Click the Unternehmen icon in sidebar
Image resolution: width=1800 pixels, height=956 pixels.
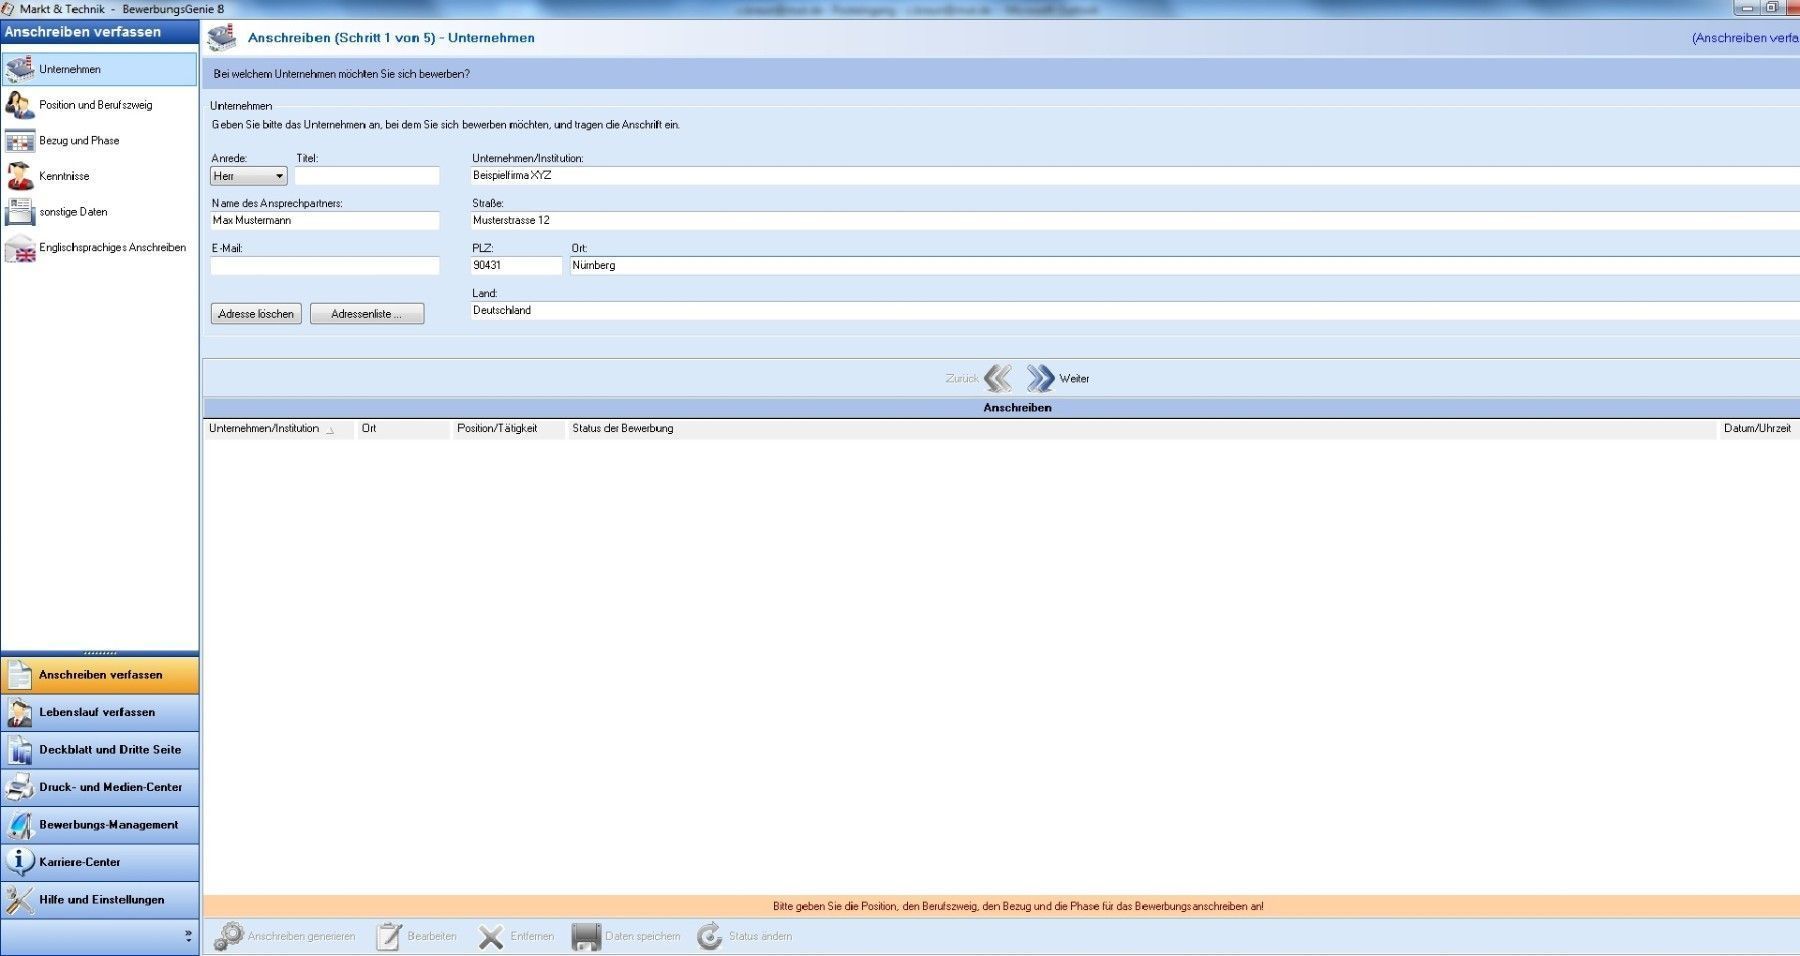20,69
